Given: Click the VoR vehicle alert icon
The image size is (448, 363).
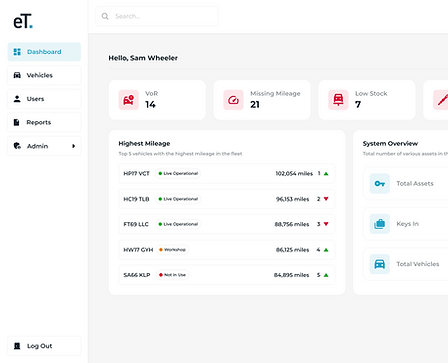Looking at the screenshot, I should click(x=129, y=100).
